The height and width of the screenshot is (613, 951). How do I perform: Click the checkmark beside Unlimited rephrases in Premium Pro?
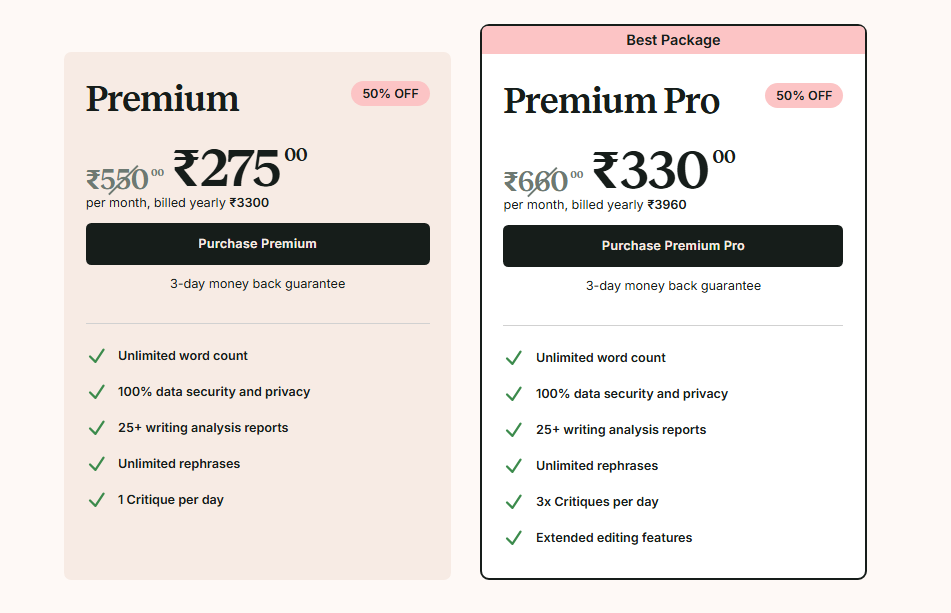(514, 466)
